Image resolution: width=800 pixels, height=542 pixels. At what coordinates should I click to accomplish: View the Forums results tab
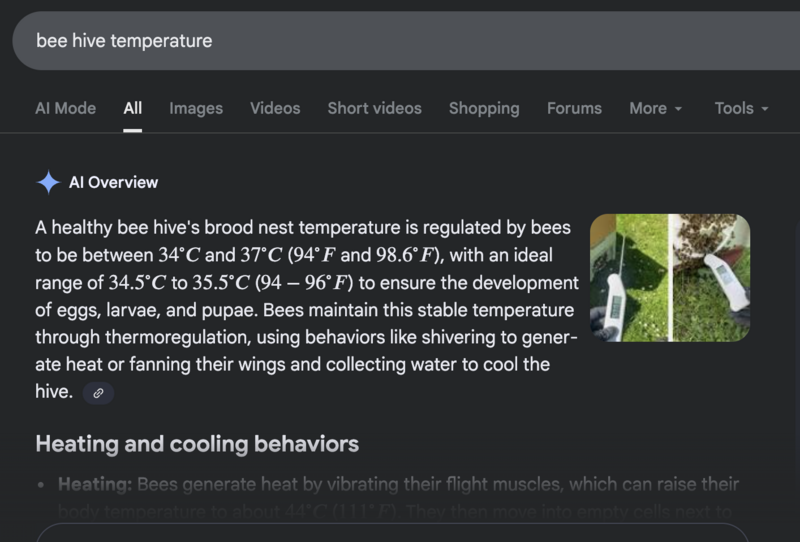[x=574, y=108]
